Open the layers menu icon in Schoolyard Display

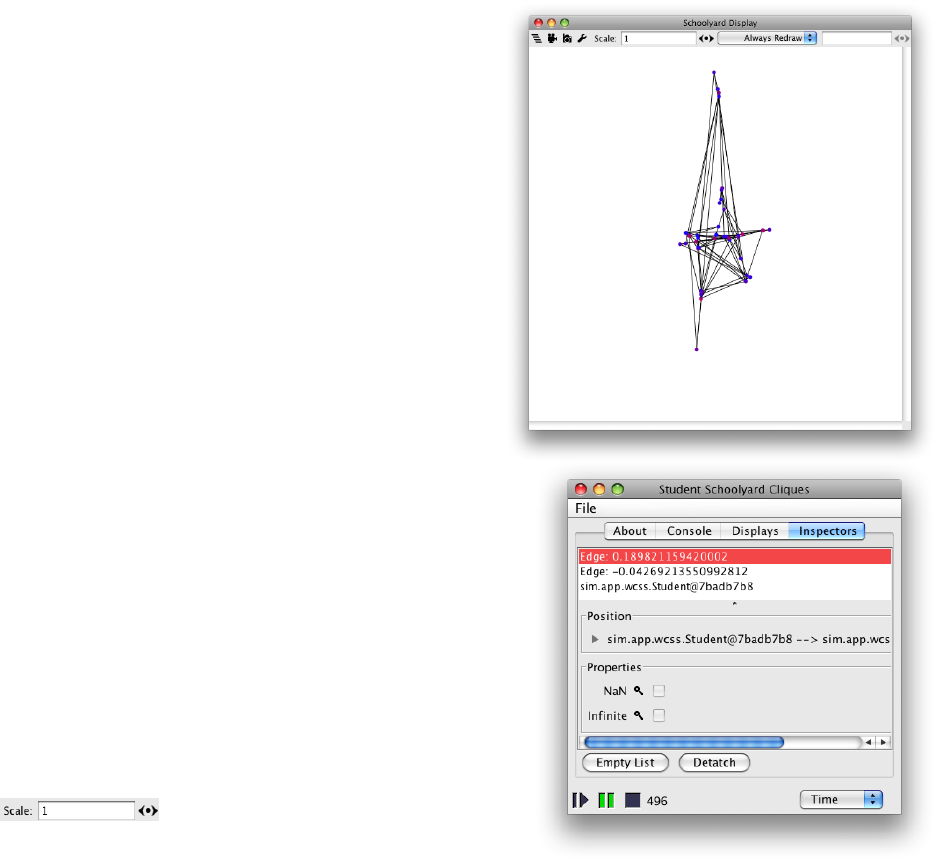pos(537,38)
